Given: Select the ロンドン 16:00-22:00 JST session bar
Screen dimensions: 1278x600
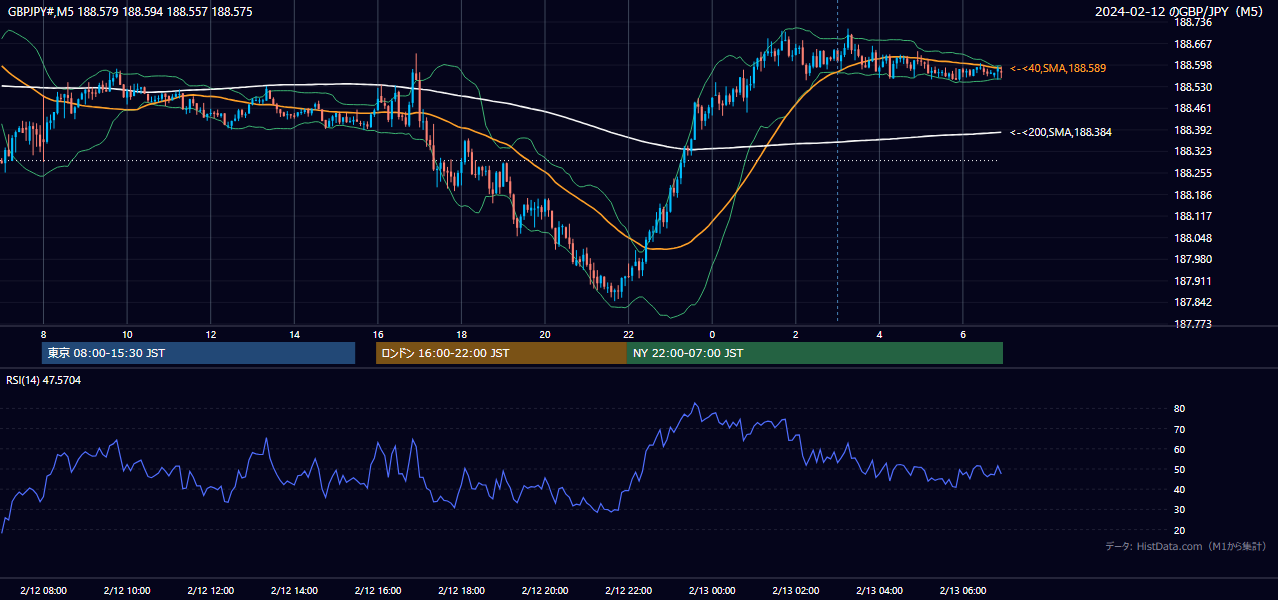Looking at the screenshot, I should [x=501, y=353].
